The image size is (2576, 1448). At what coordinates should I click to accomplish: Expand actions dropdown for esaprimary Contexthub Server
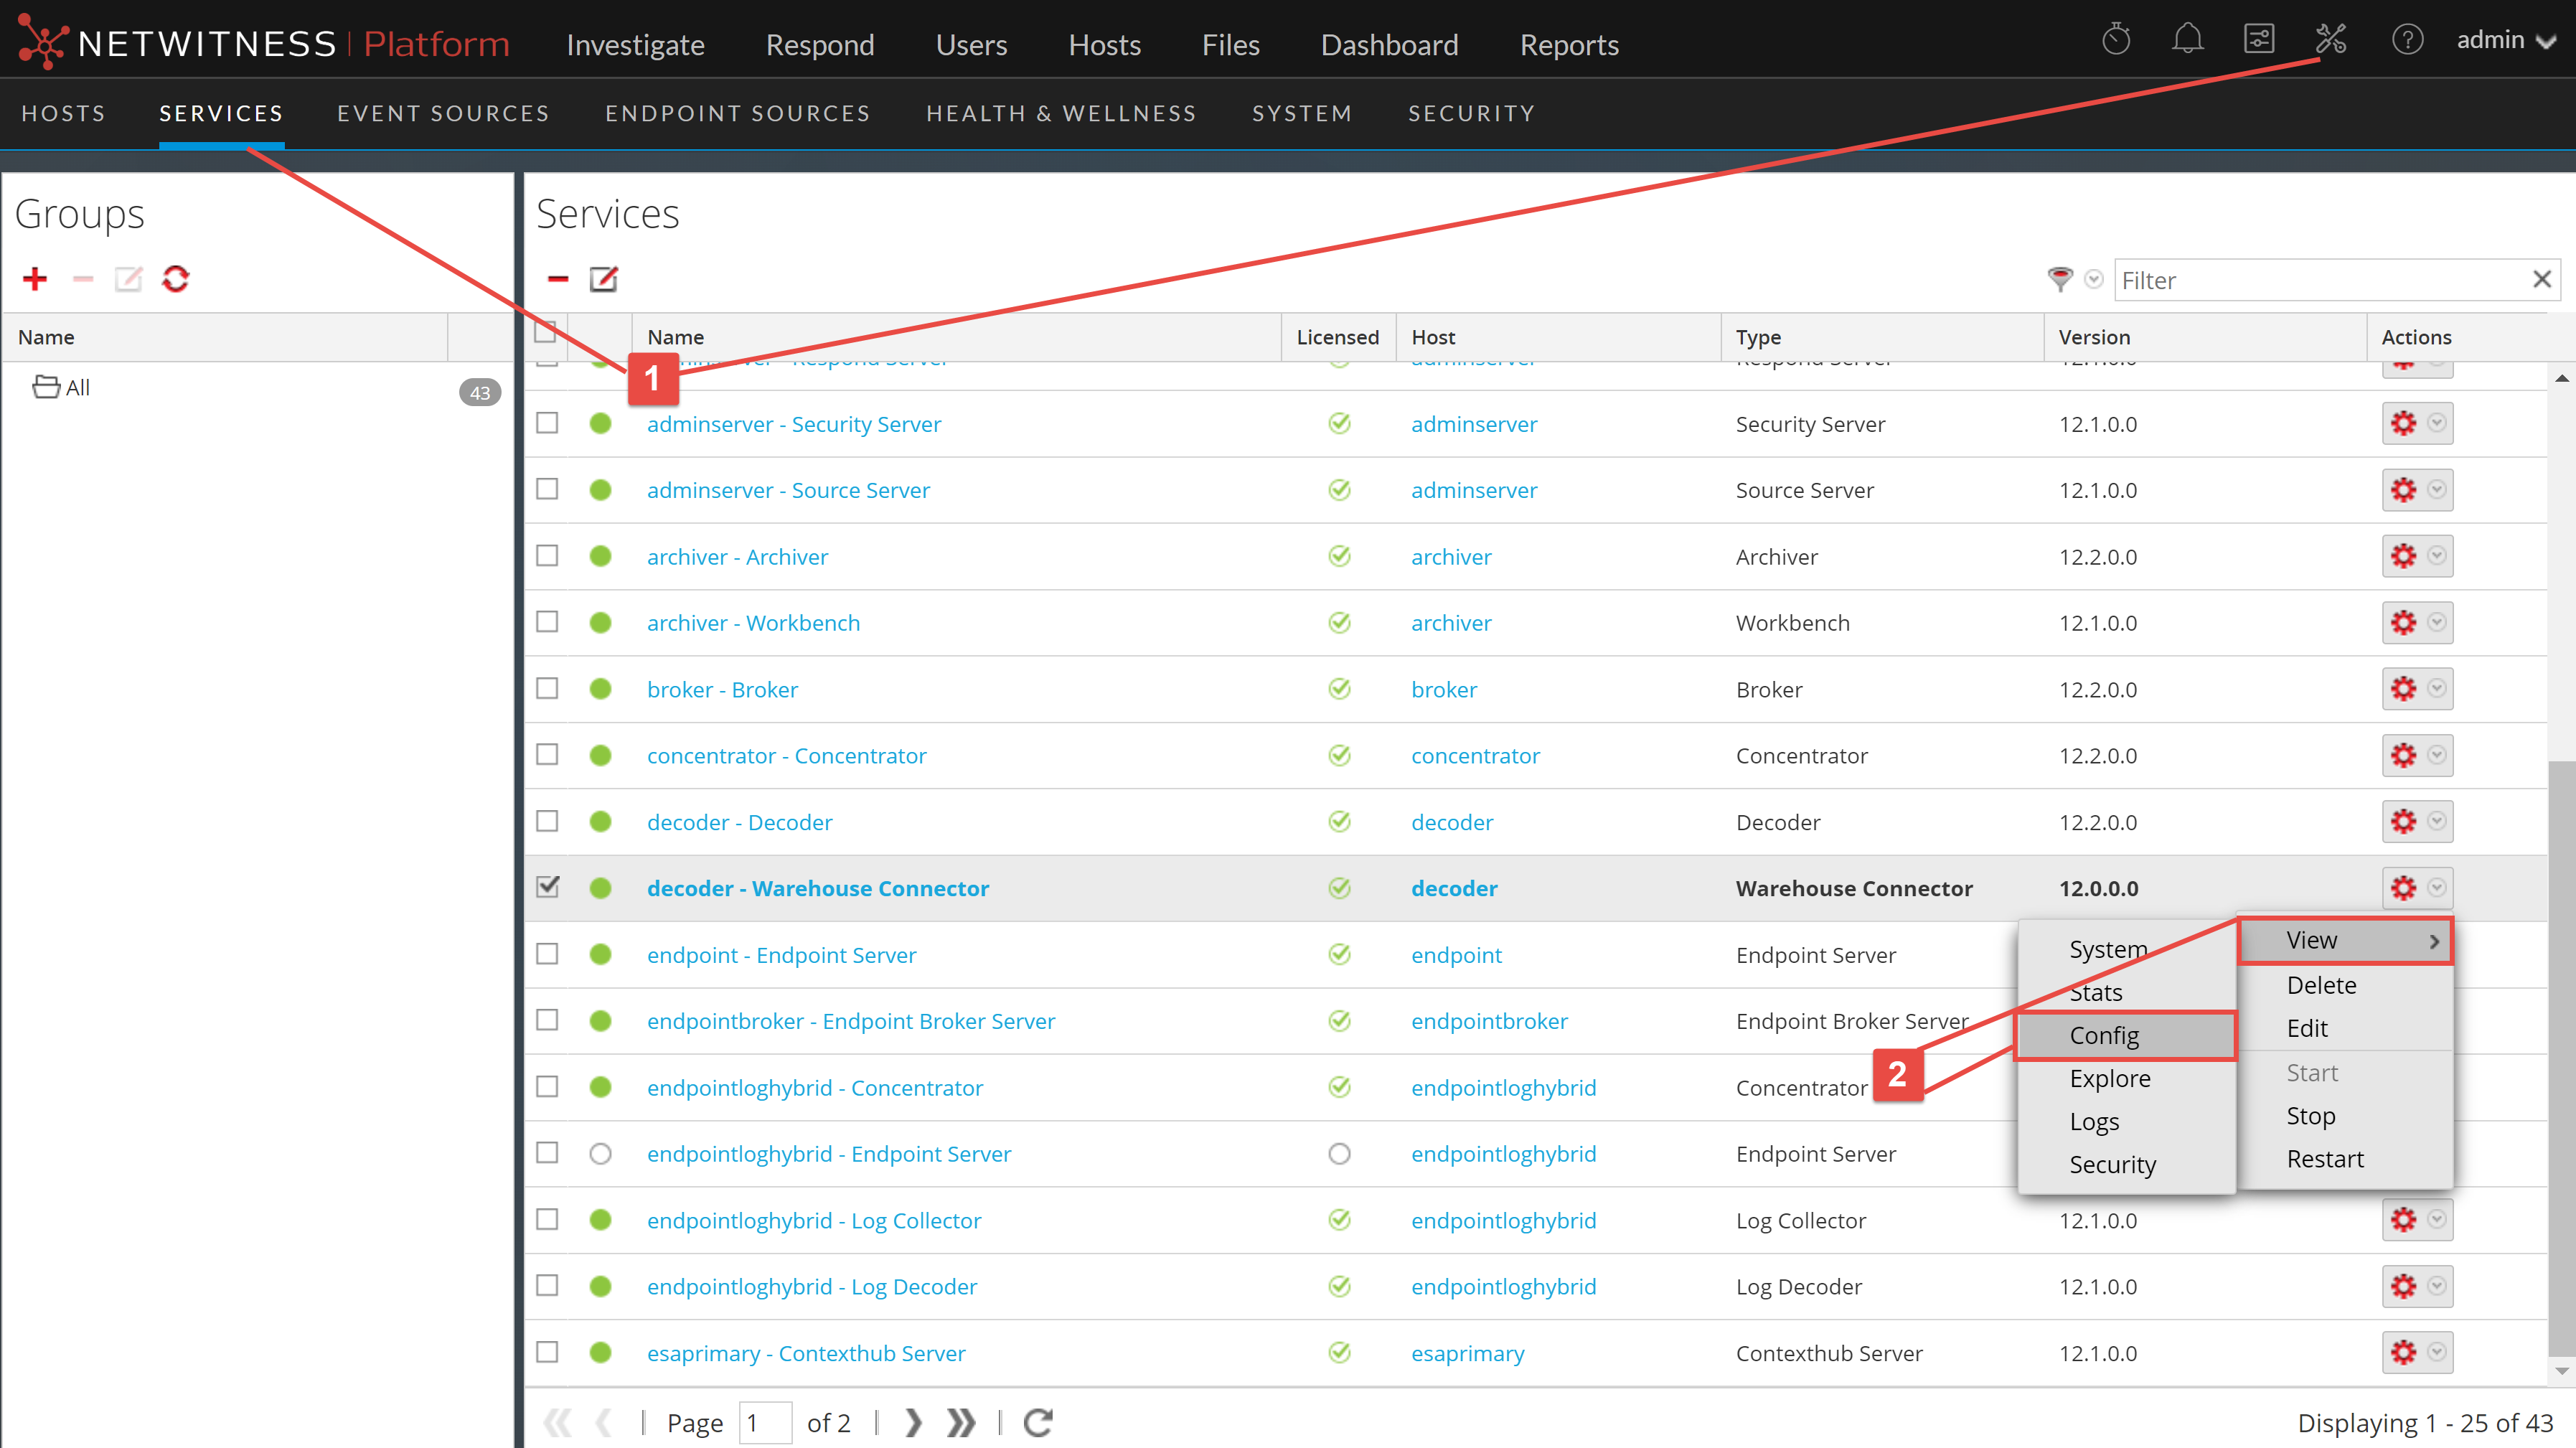coord(2437,1352)
